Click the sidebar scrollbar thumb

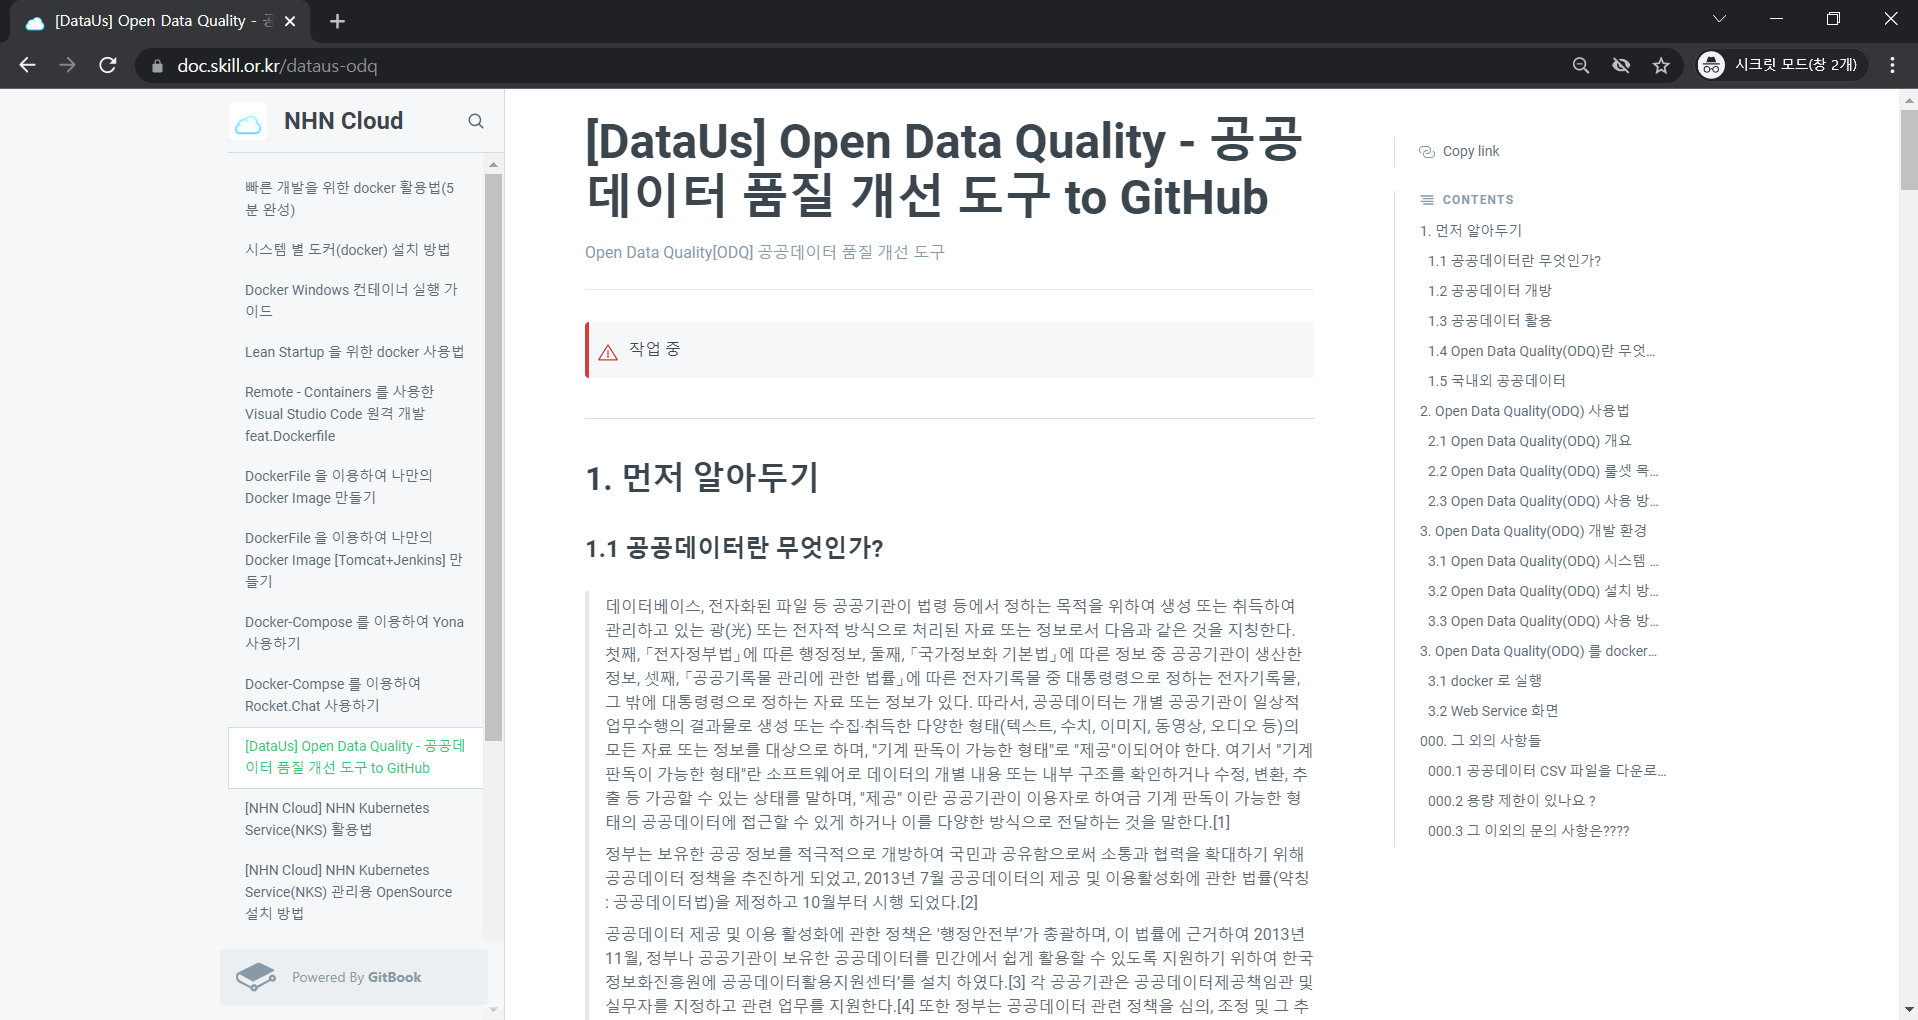click(493, 457)
